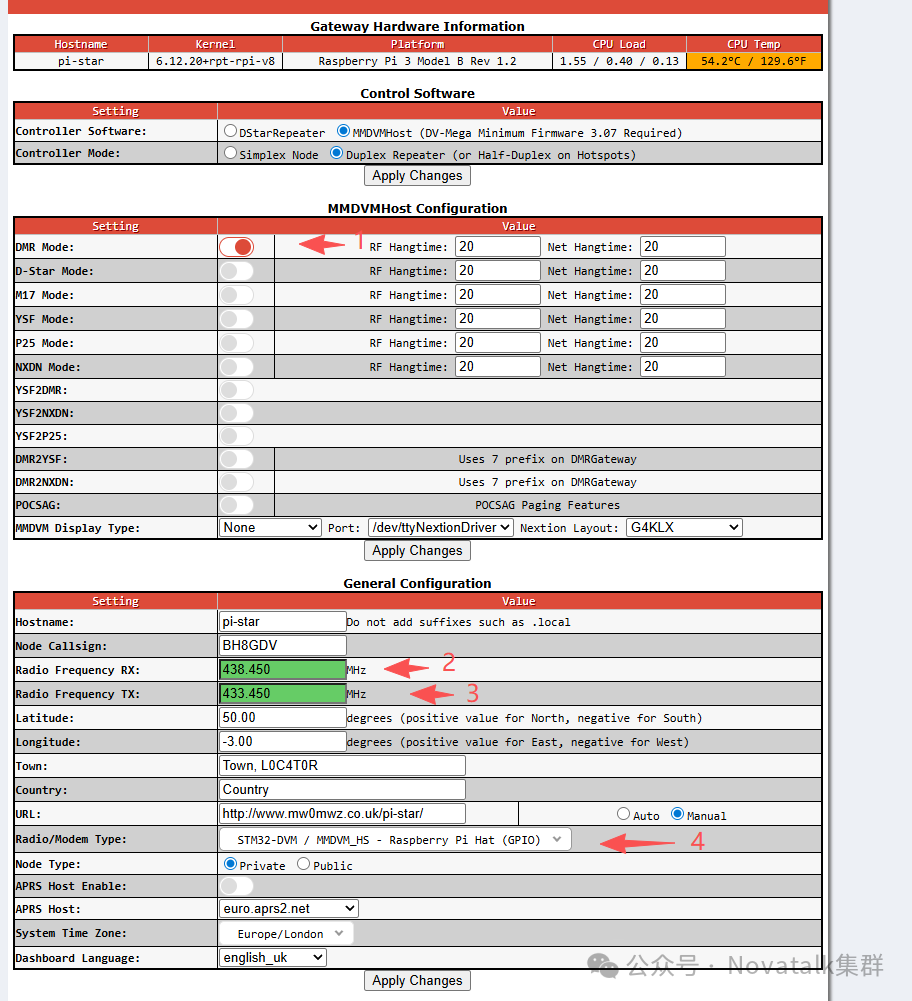912x1001 pixels.
Task: Apply Changes under Control Software
Action: [x=417, y=176]
